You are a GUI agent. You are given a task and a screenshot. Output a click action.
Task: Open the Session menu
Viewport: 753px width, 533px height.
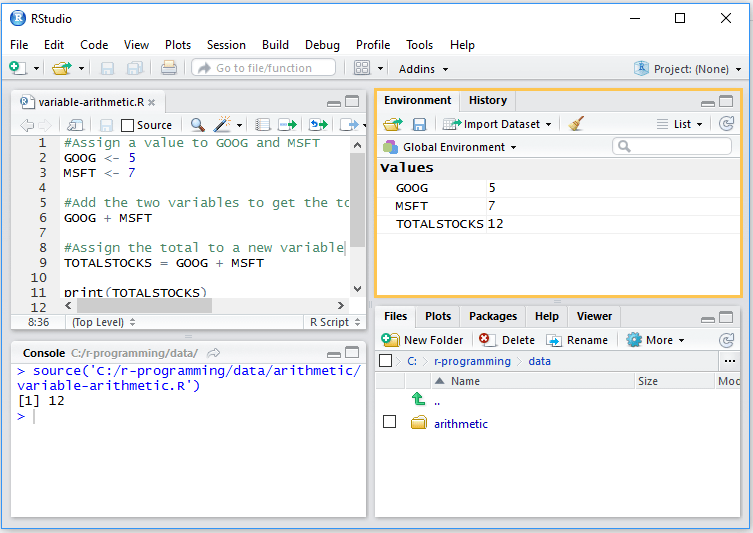226,45
